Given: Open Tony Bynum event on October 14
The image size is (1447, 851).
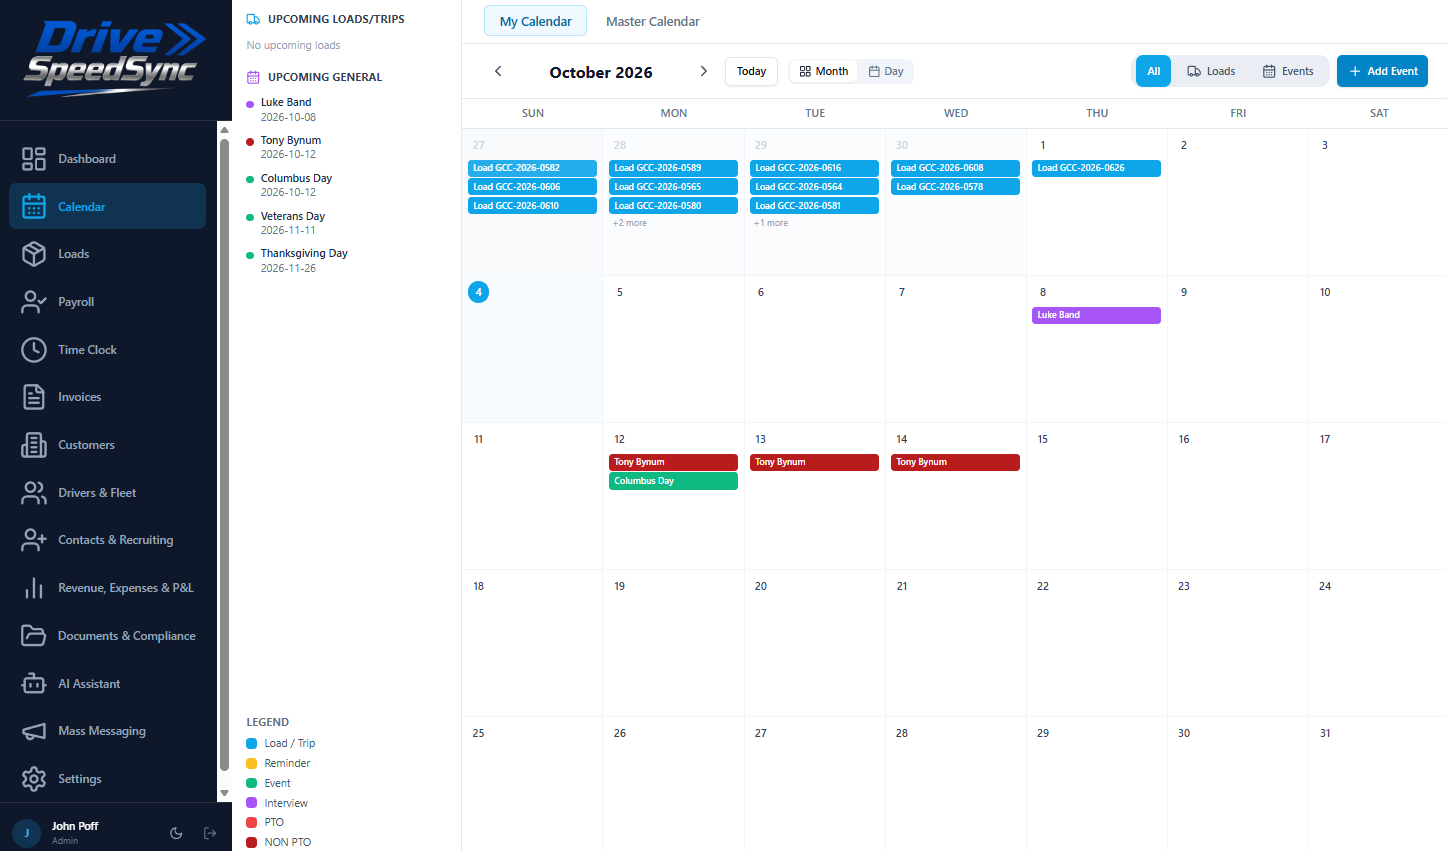Looking at the screenshot, I should click(x=955, y=462).
